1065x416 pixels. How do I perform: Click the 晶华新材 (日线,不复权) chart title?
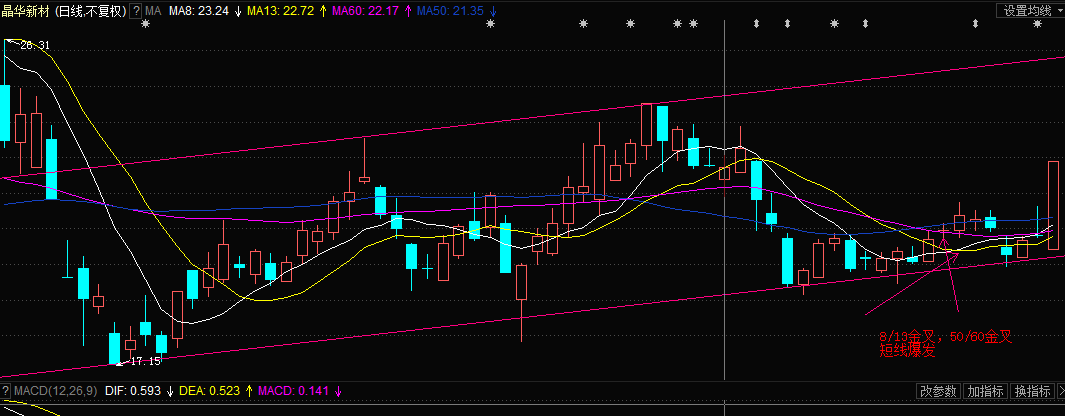(64, 10)
